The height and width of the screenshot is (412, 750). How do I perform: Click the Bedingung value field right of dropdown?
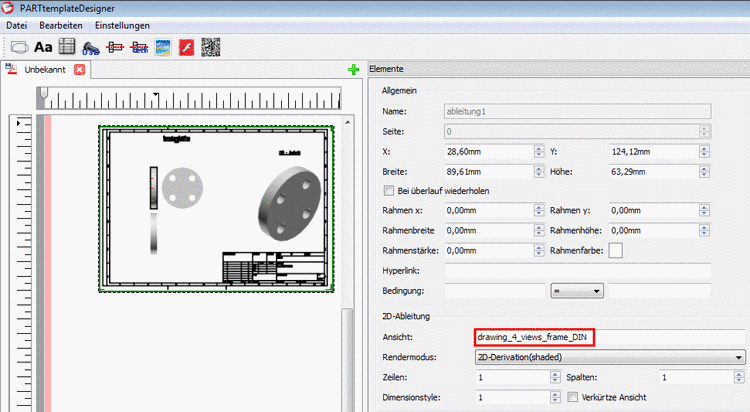(660, 291)
